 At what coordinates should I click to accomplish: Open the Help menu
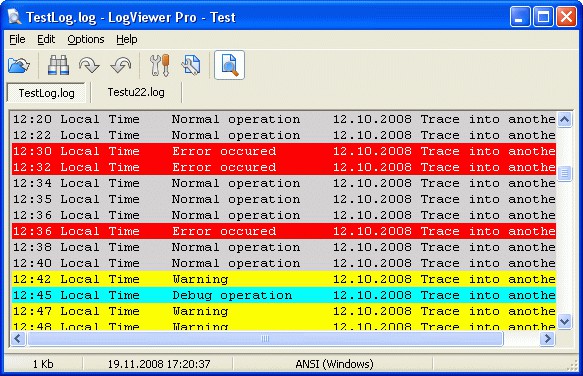coord(126,39)
